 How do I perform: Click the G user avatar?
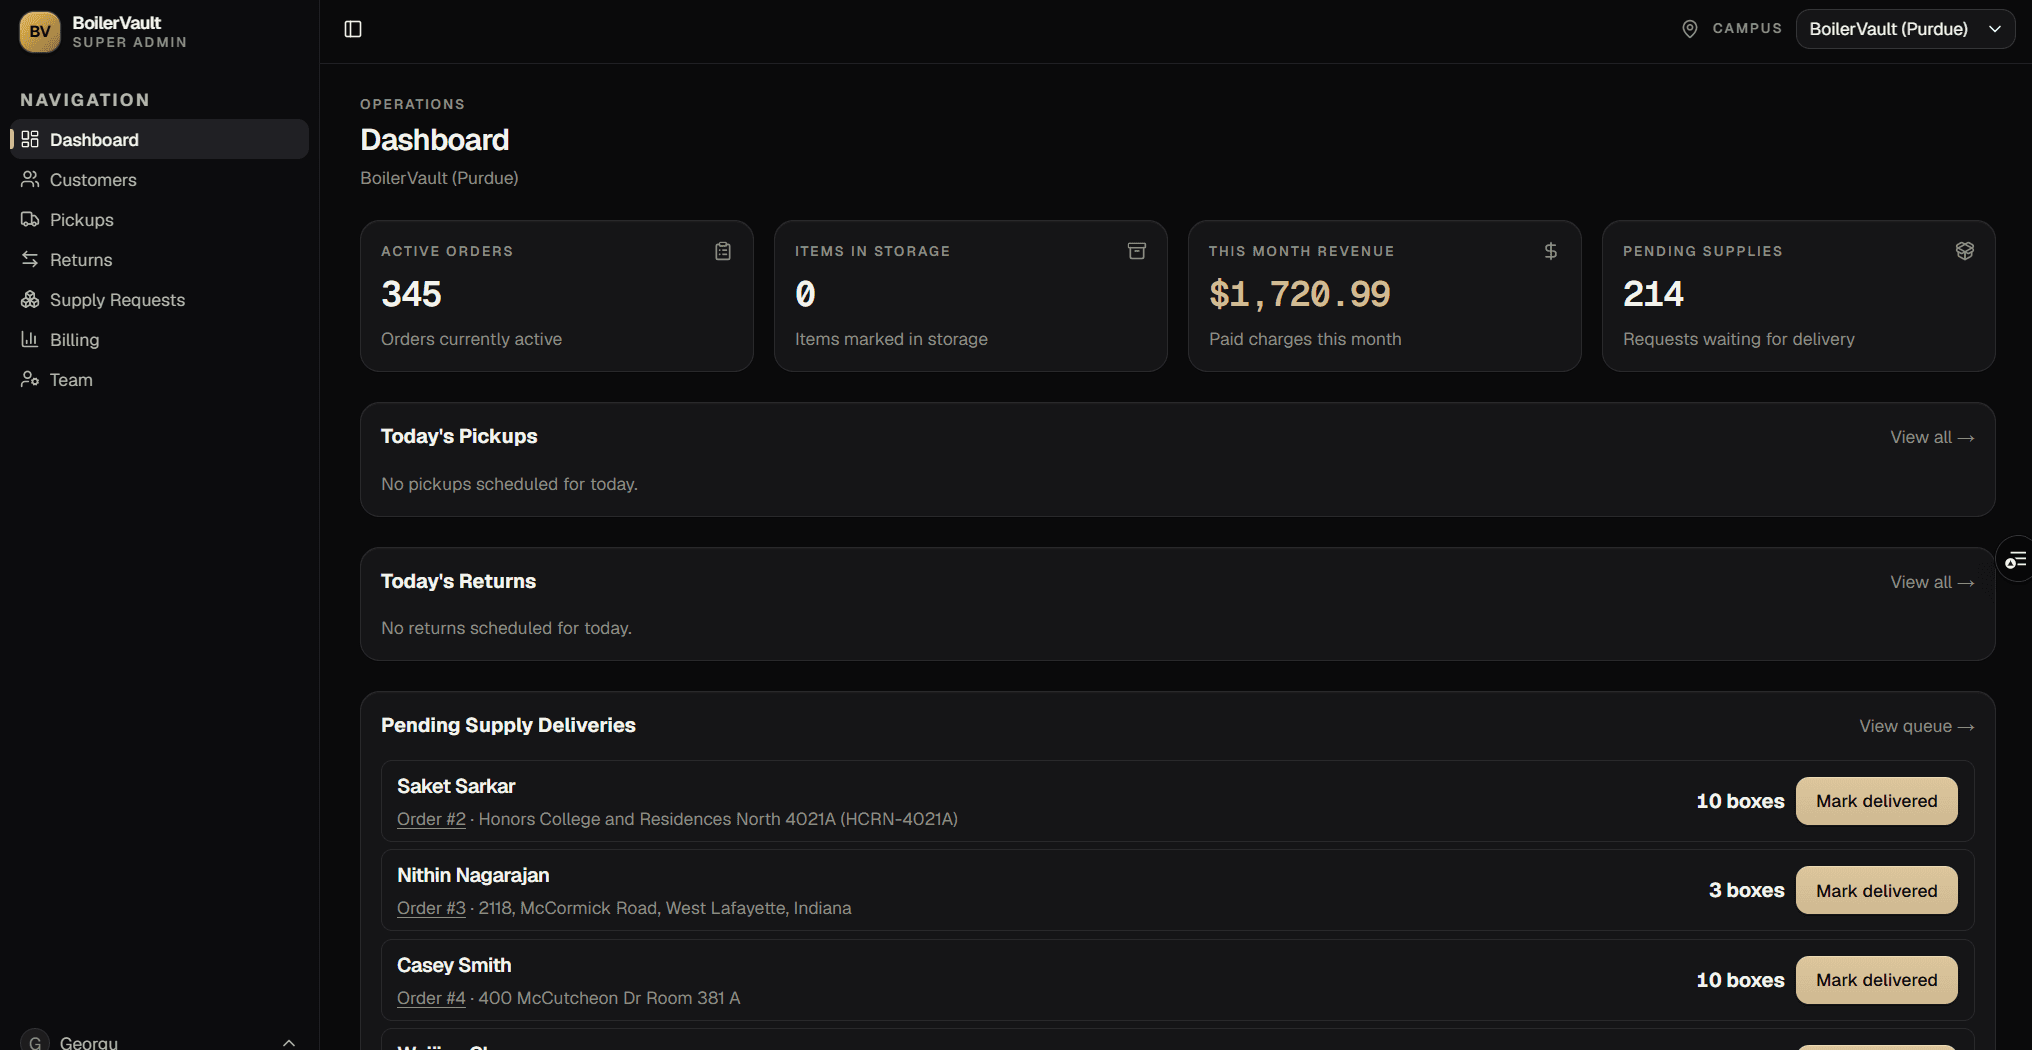[x=35, y=1041]
